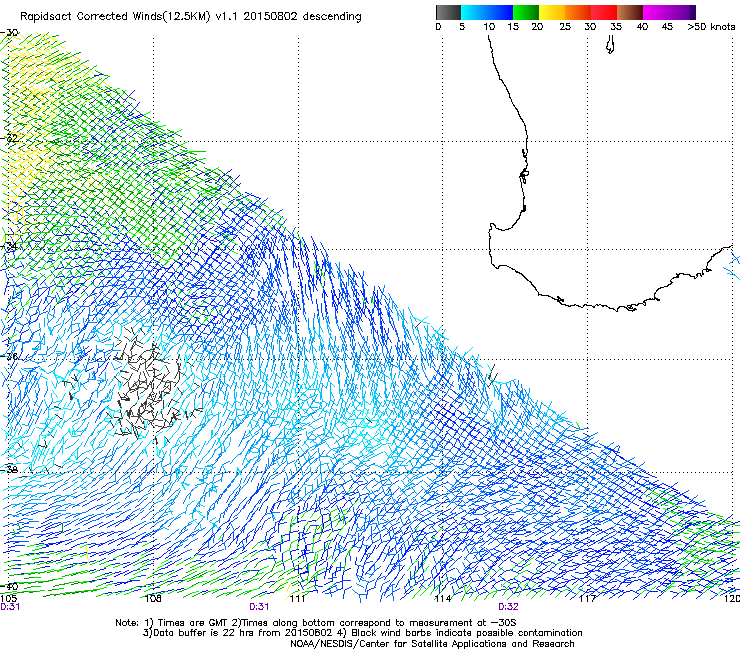Pick the dark purple 45-50 knots legend swatch

(x=682, y=12)
